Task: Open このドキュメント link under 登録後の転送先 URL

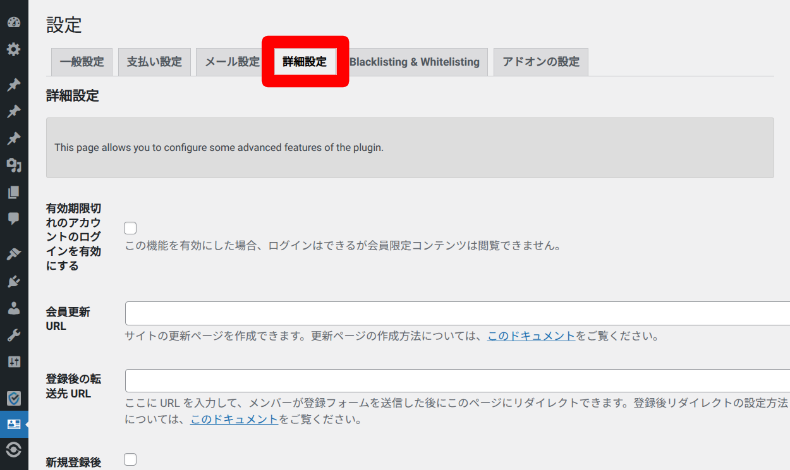Action: tap(234, 419)
